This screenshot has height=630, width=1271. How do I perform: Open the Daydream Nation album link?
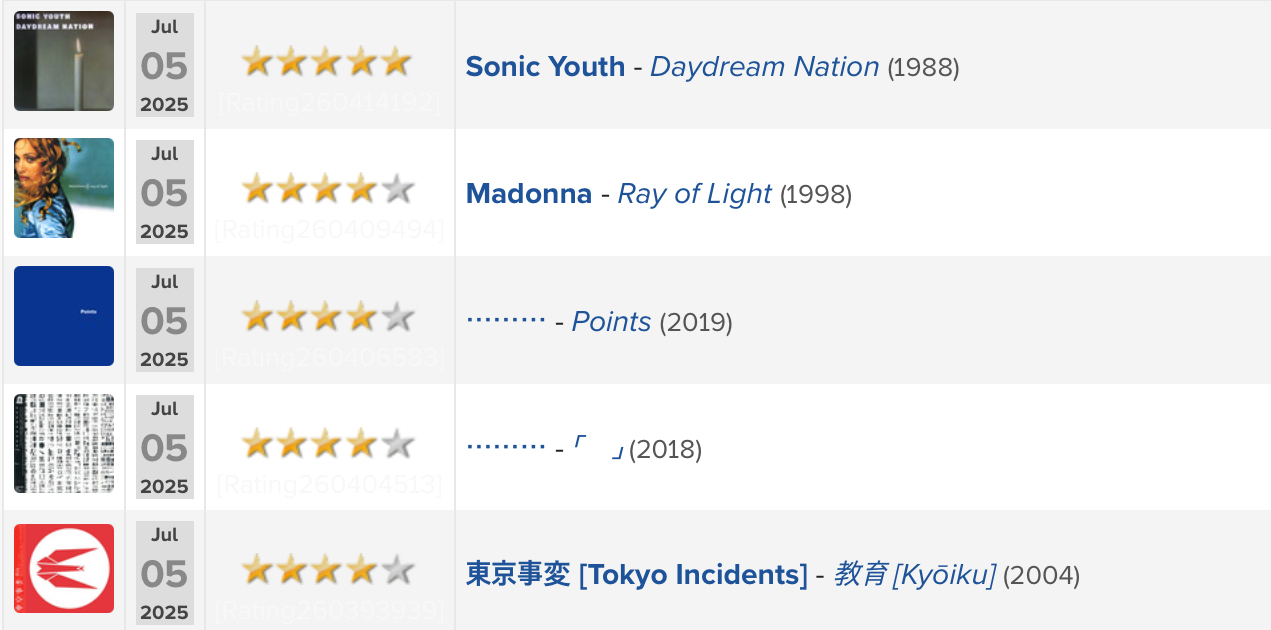coord(765,67)
